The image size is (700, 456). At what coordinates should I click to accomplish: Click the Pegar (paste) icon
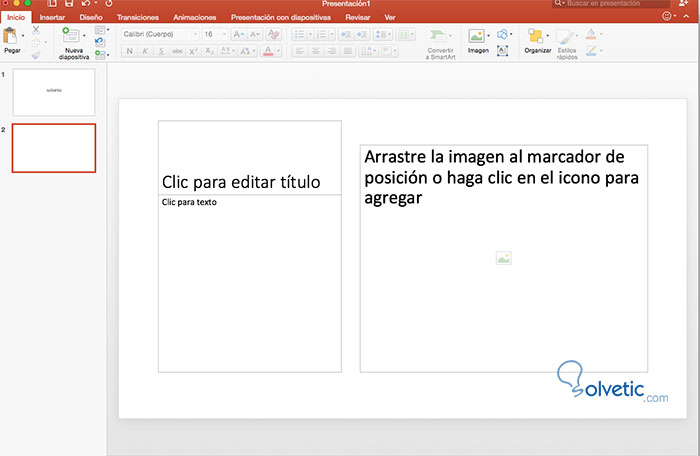[12, 37]
